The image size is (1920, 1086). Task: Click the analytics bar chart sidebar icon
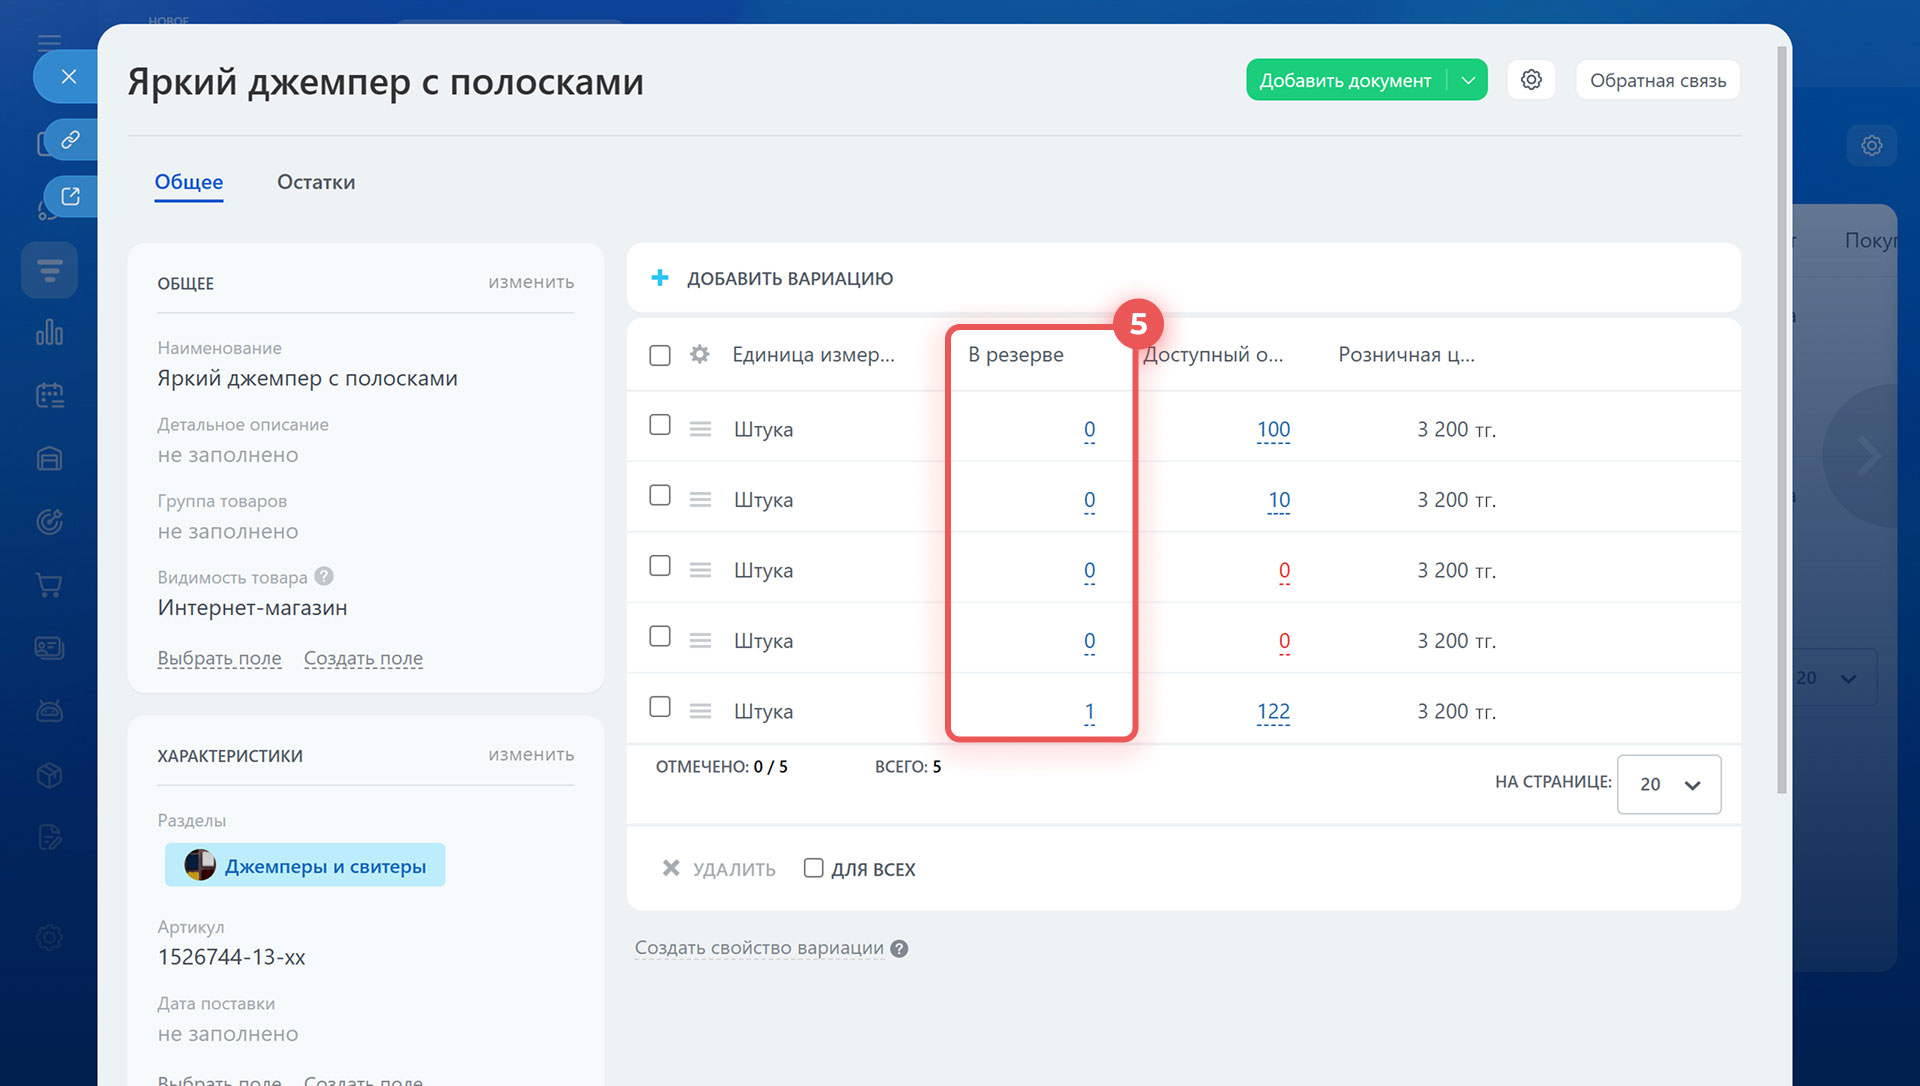(49, 332)
